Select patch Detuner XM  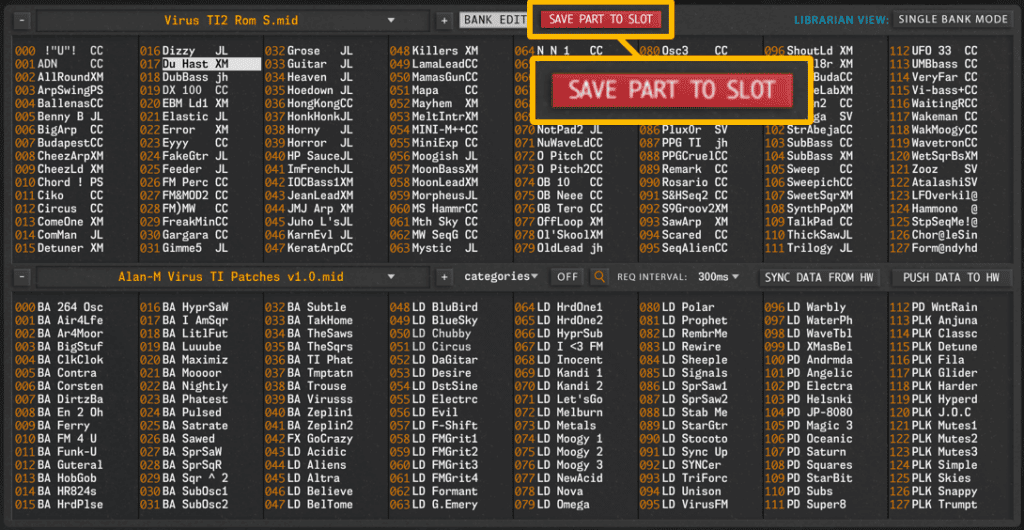(x=59, y=248)
